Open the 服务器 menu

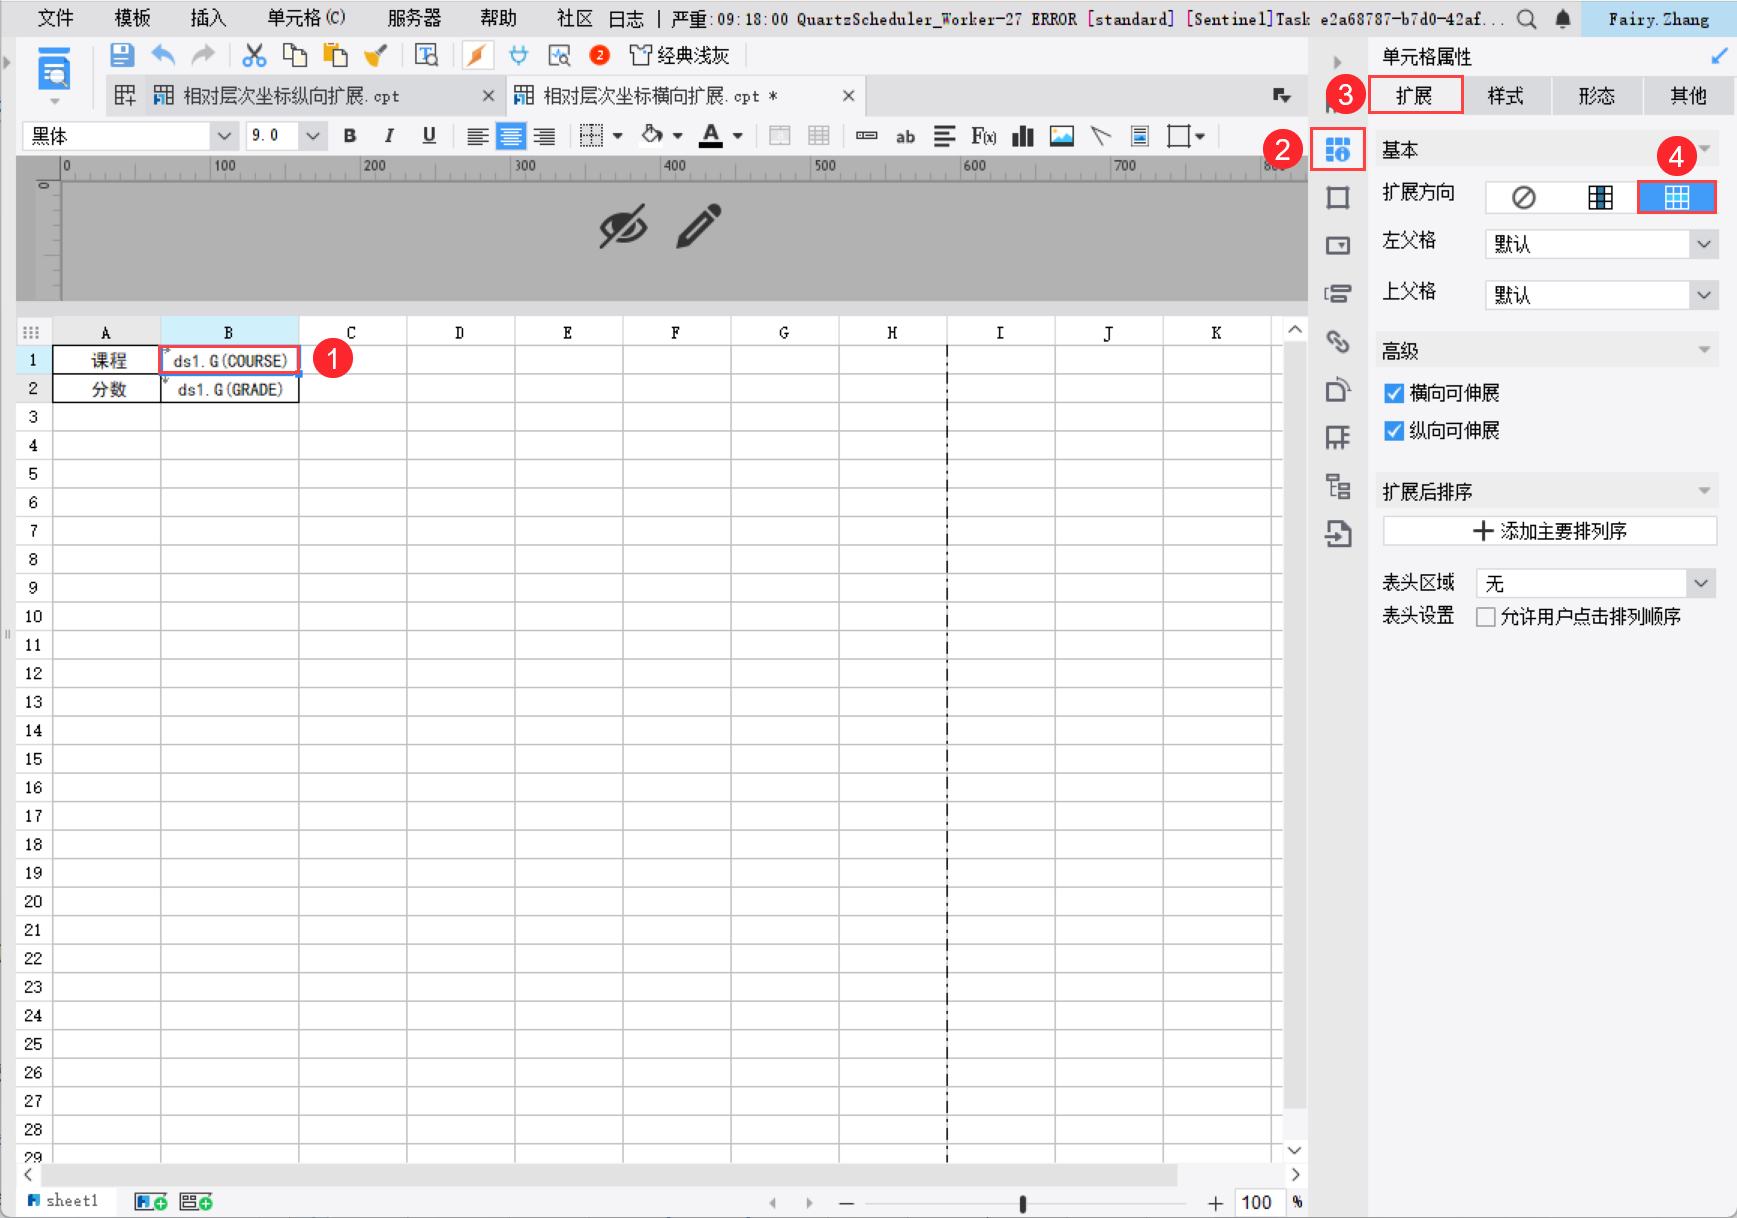(414, 18)
